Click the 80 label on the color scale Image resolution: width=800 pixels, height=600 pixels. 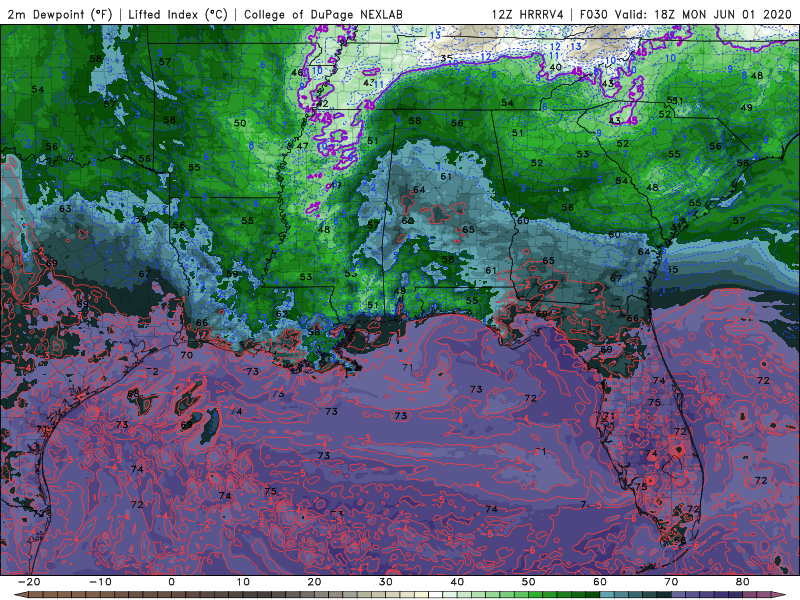[x=743, y=582]
